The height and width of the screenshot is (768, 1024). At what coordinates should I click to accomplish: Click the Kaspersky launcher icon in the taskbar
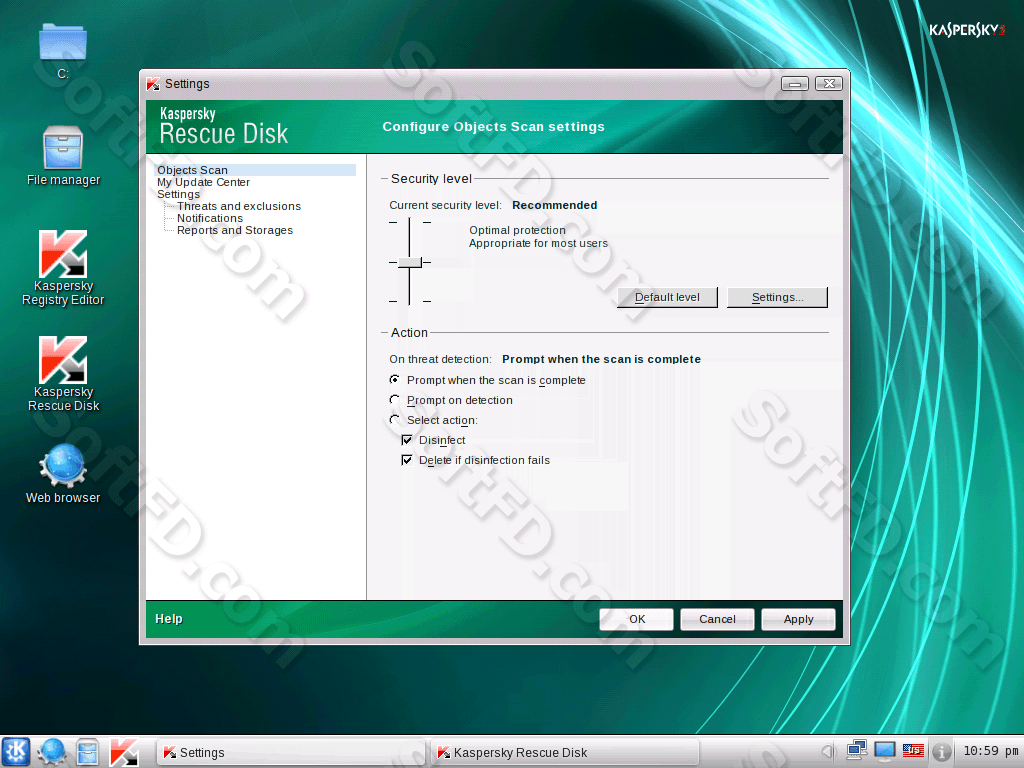click(123, 752)
